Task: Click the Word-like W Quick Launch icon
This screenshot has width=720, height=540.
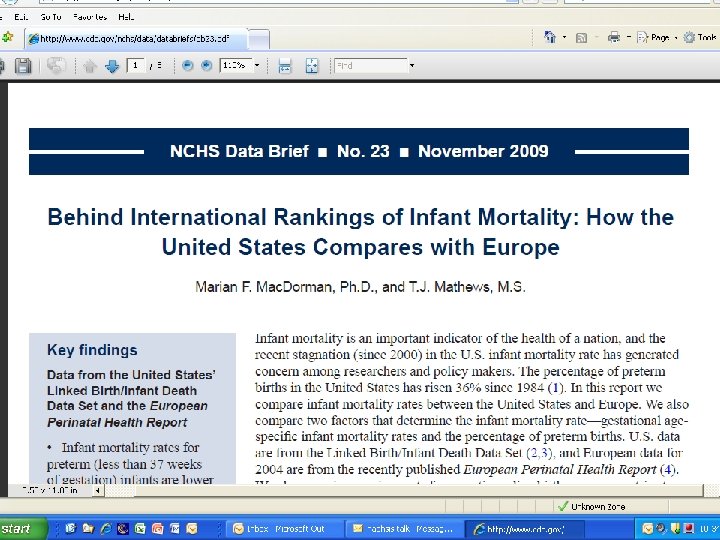Action: pyautogui.click(x=175, y=529)
